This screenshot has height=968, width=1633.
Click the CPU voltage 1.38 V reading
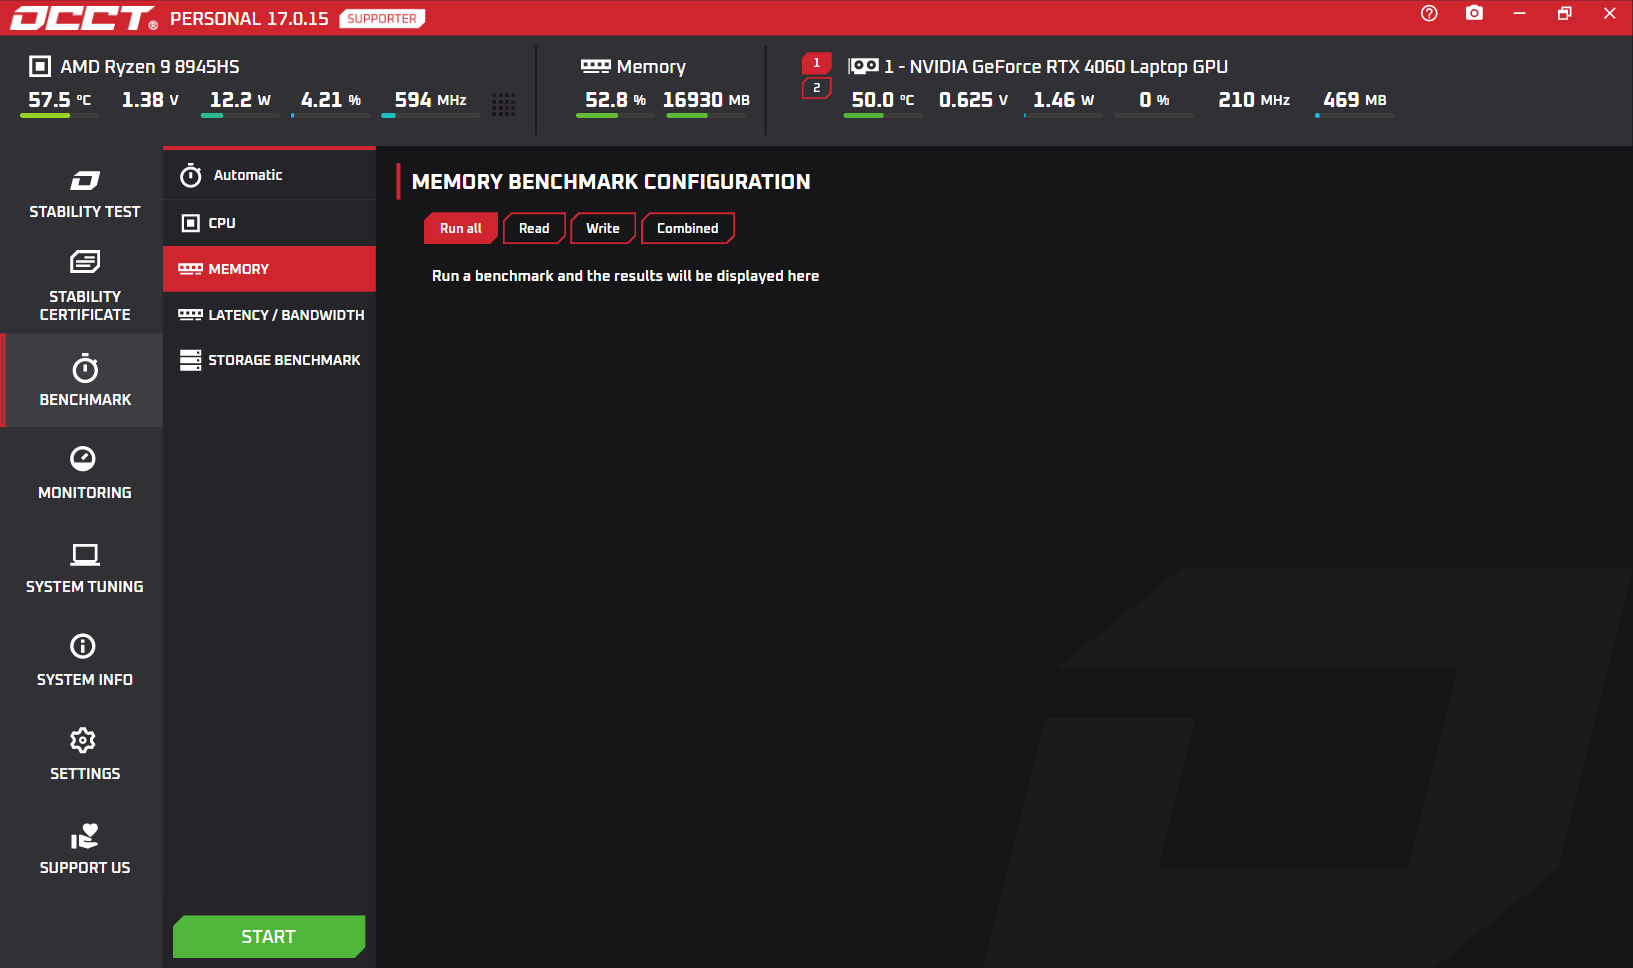(x=150, y=100)
